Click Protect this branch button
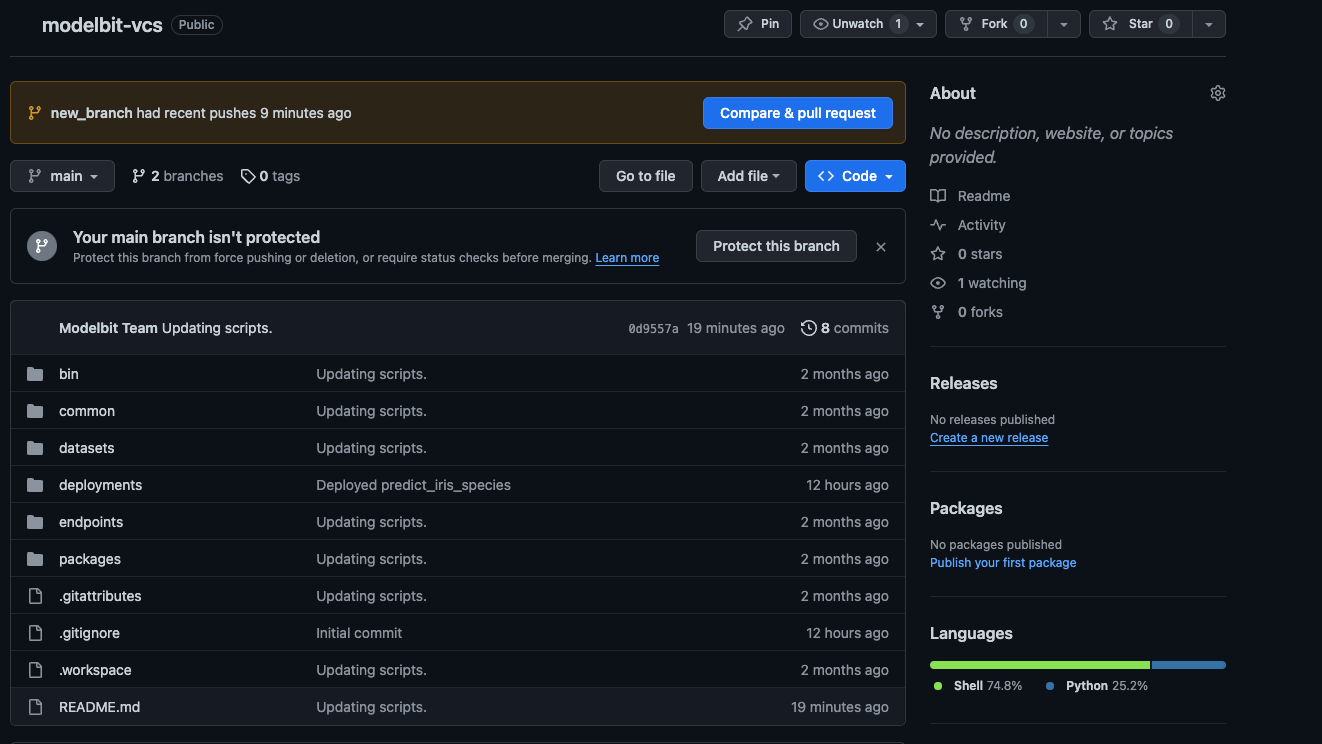Image resolution: width=1322 pixels, height=744 pixels. click(776, 246)
